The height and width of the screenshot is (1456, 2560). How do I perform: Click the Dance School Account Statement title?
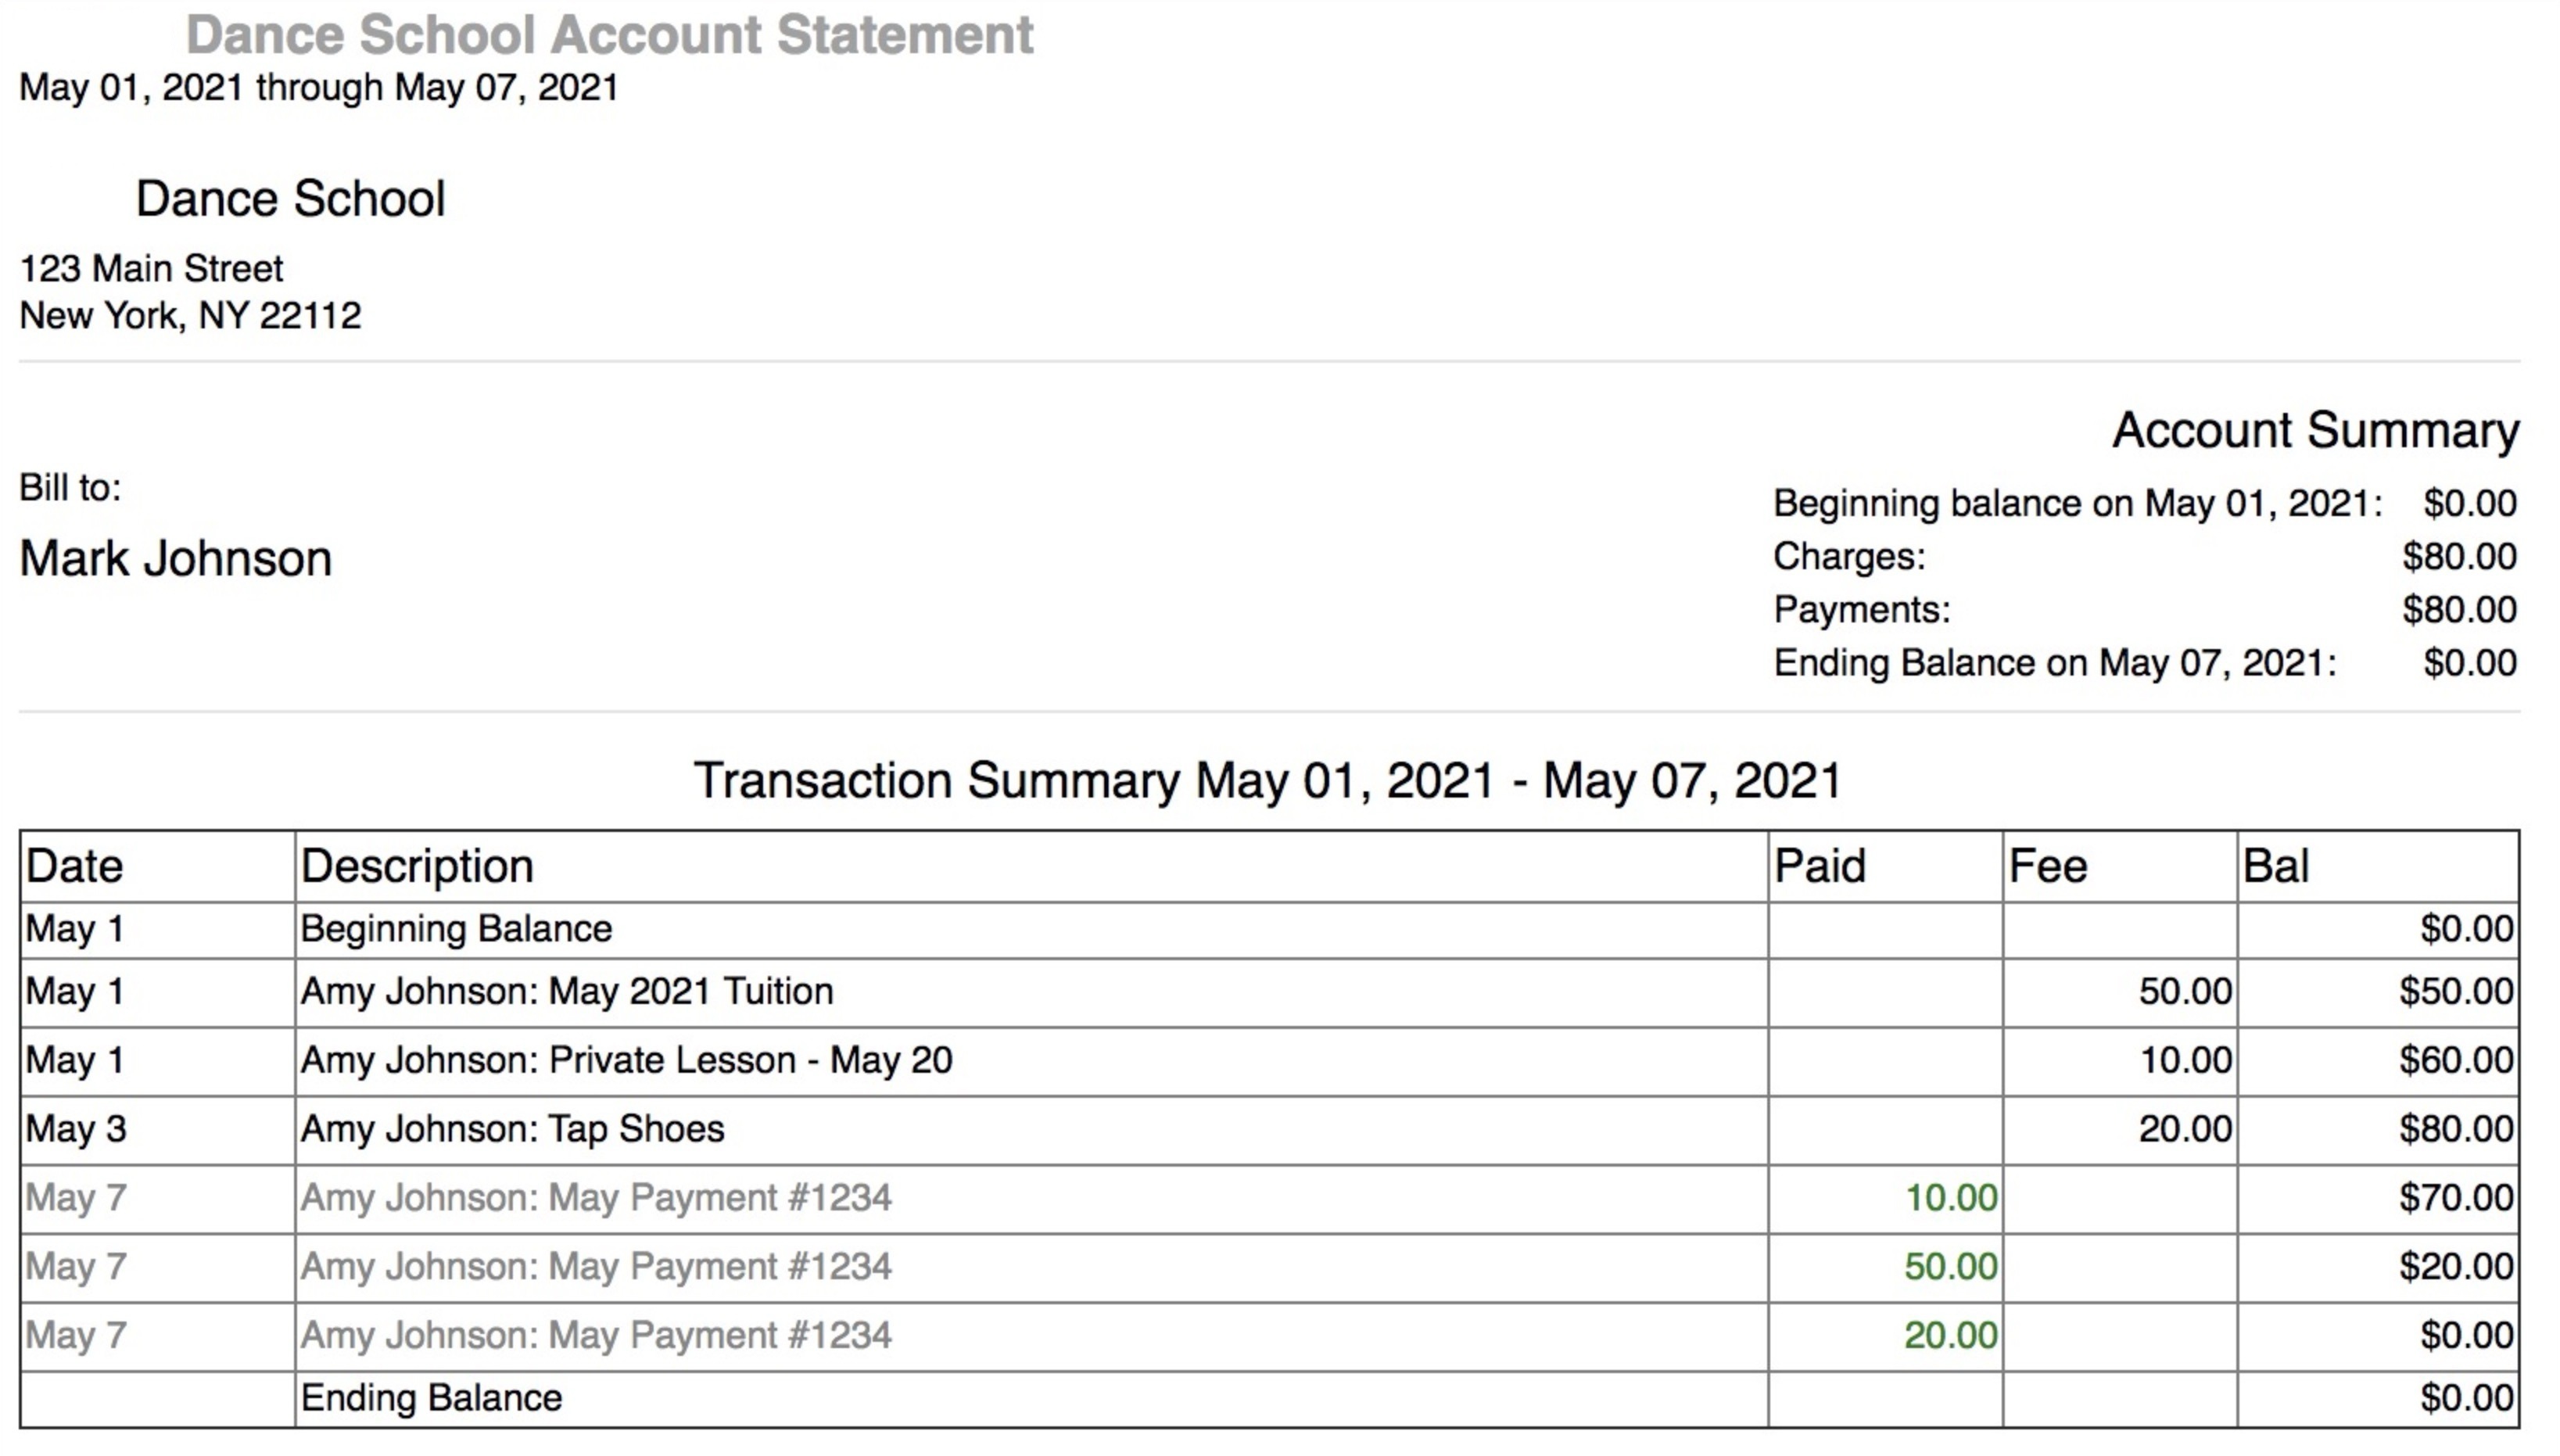[x=608, y=35]
